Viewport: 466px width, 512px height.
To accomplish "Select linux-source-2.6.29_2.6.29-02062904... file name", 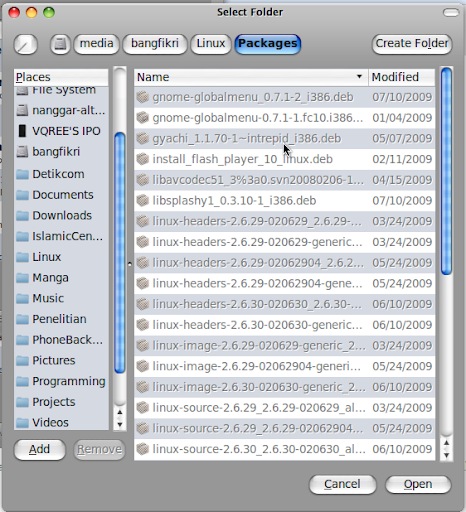I will coord(258,428).
